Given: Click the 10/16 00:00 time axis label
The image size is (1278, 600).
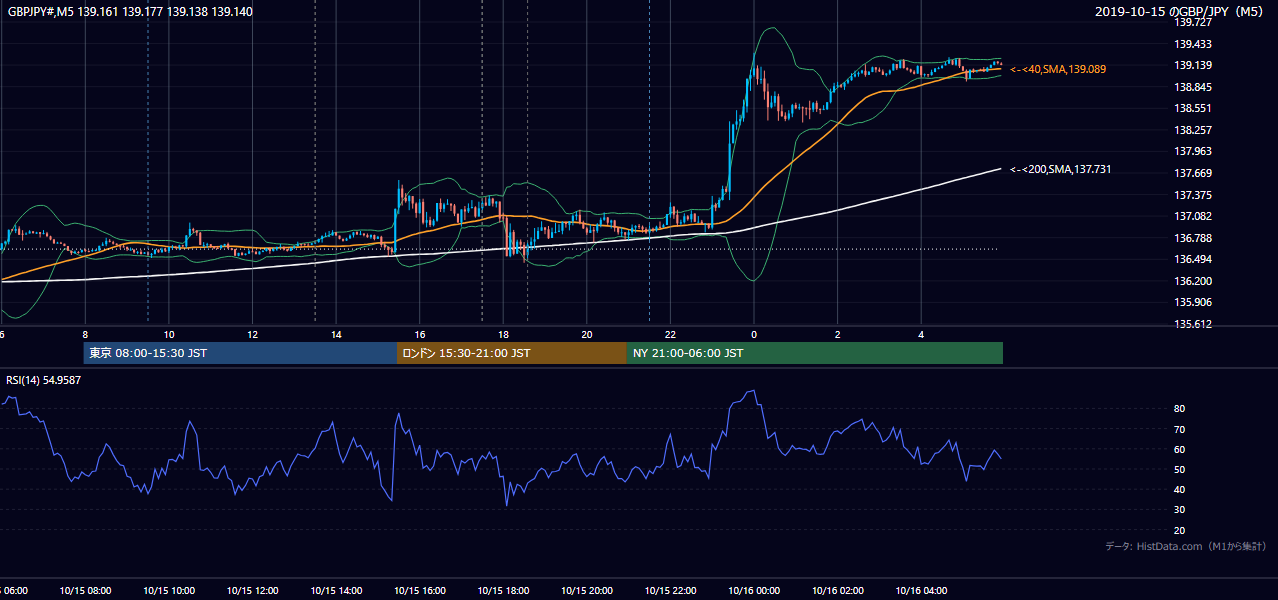Looking at the screenshot, I should (x=754, y=591).
